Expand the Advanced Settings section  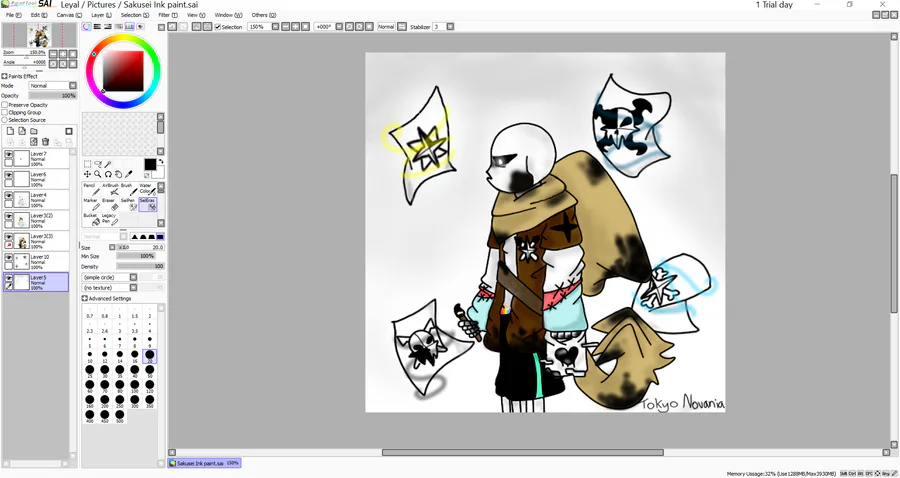(84, 298)
